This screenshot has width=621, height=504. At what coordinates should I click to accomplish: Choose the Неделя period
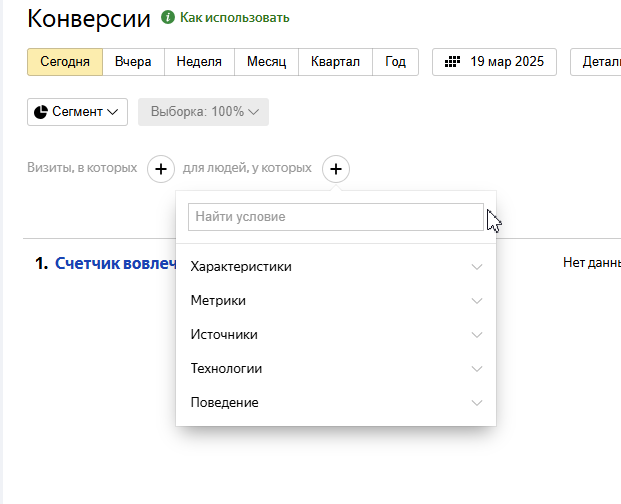pyautogui.click(x=199, y=62)
